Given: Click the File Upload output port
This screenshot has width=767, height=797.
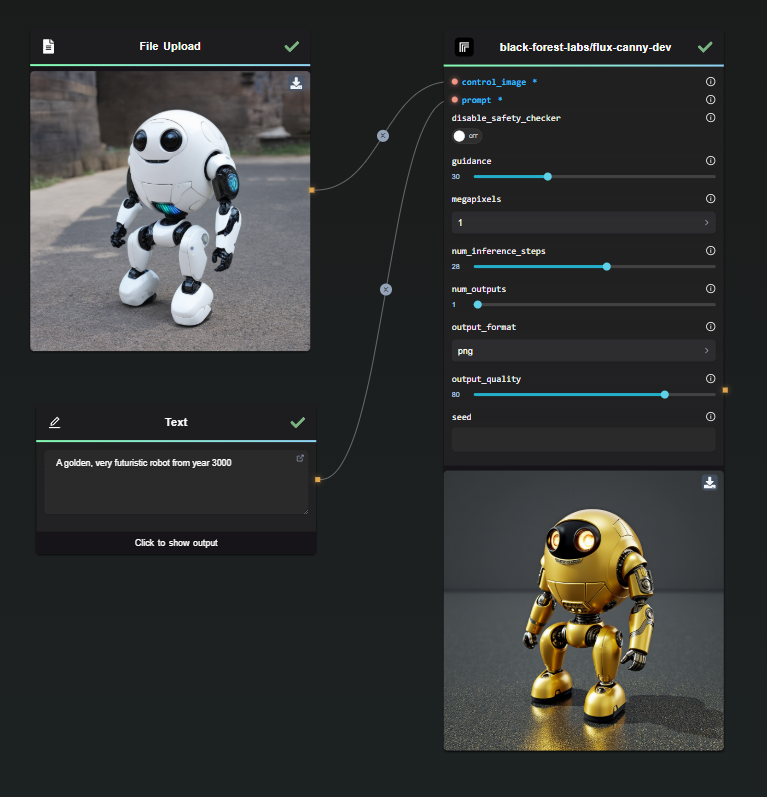Looking at the screenshot, I should (x=312, y=190).
